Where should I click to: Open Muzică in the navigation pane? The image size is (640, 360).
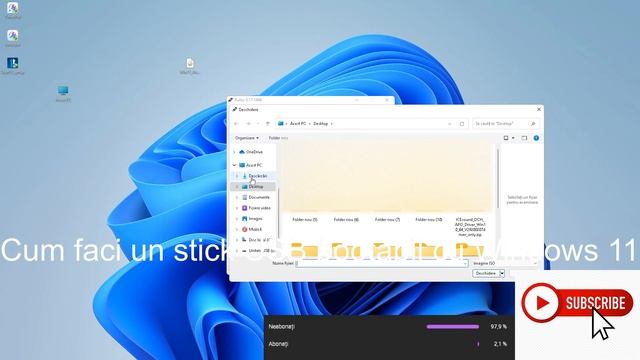click(x=252, y=229)
